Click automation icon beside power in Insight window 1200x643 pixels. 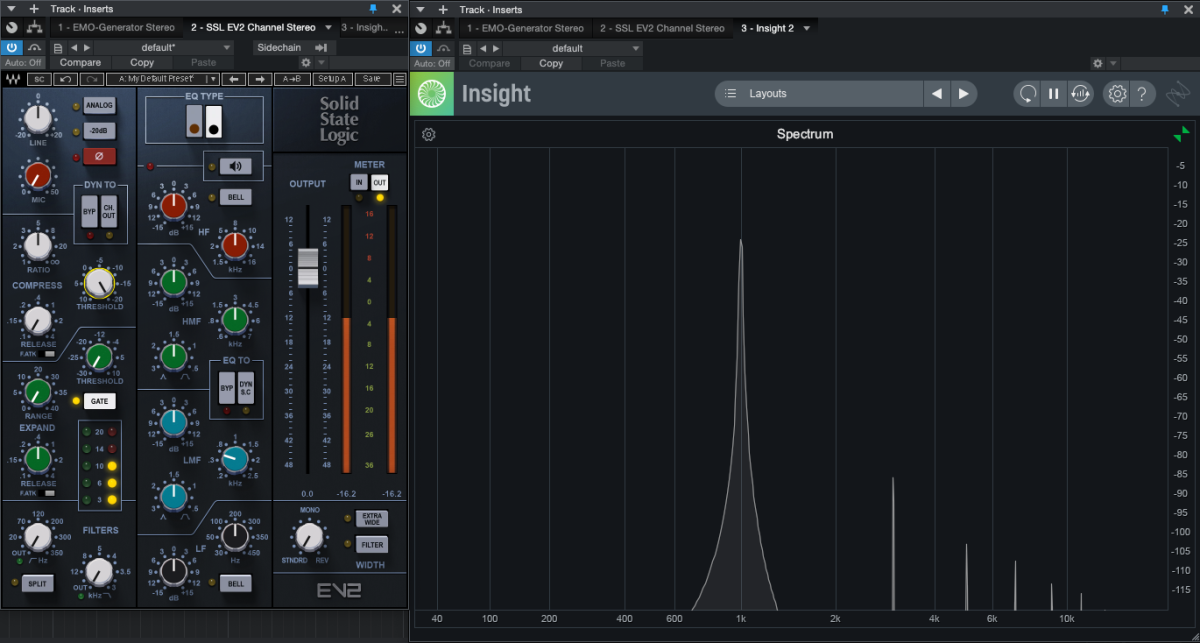coord(443,48)
